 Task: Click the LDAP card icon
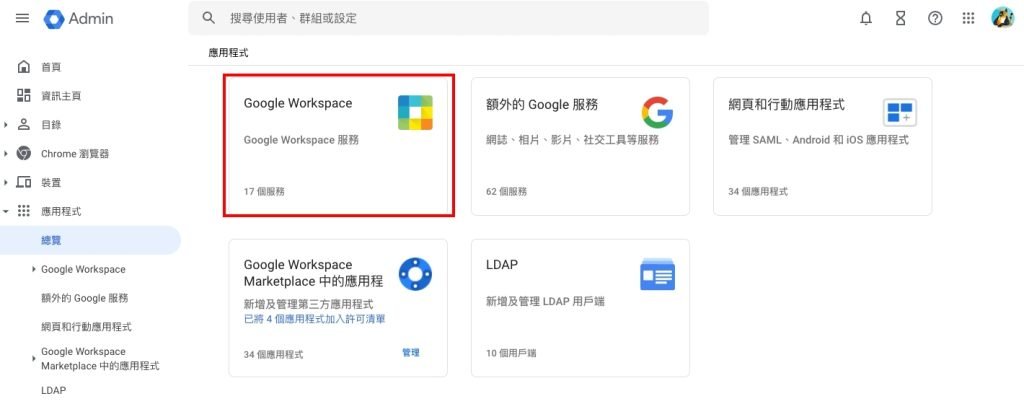click(x=657, y=274)
